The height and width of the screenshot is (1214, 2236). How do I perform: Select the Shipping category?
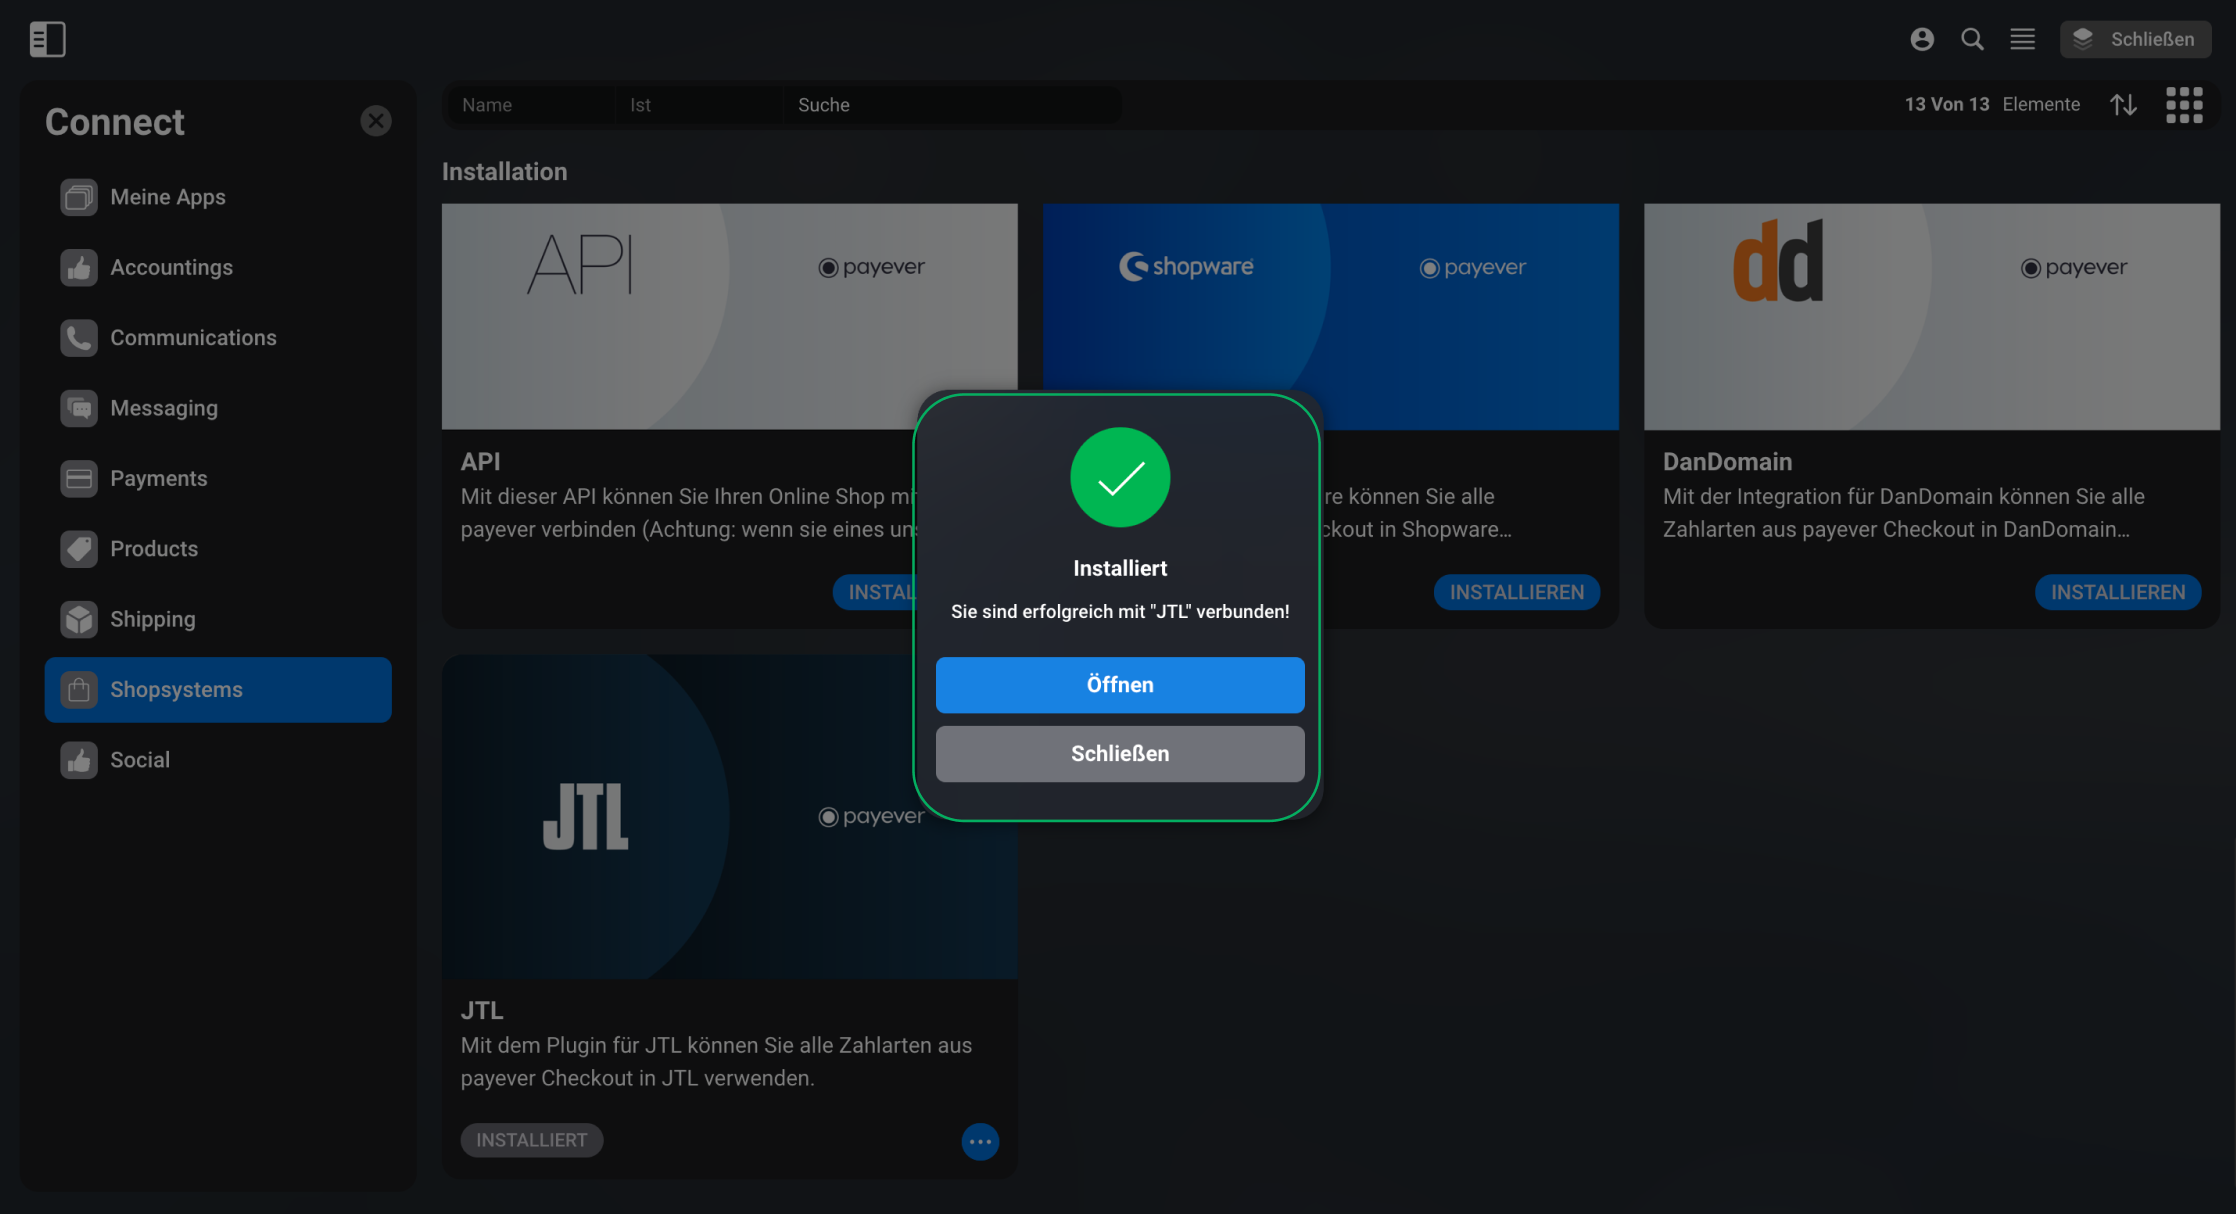218,619
